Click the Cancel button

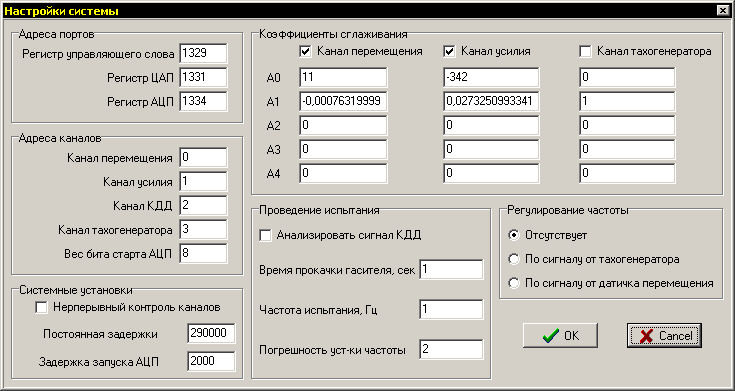click(x=664, y=336)
